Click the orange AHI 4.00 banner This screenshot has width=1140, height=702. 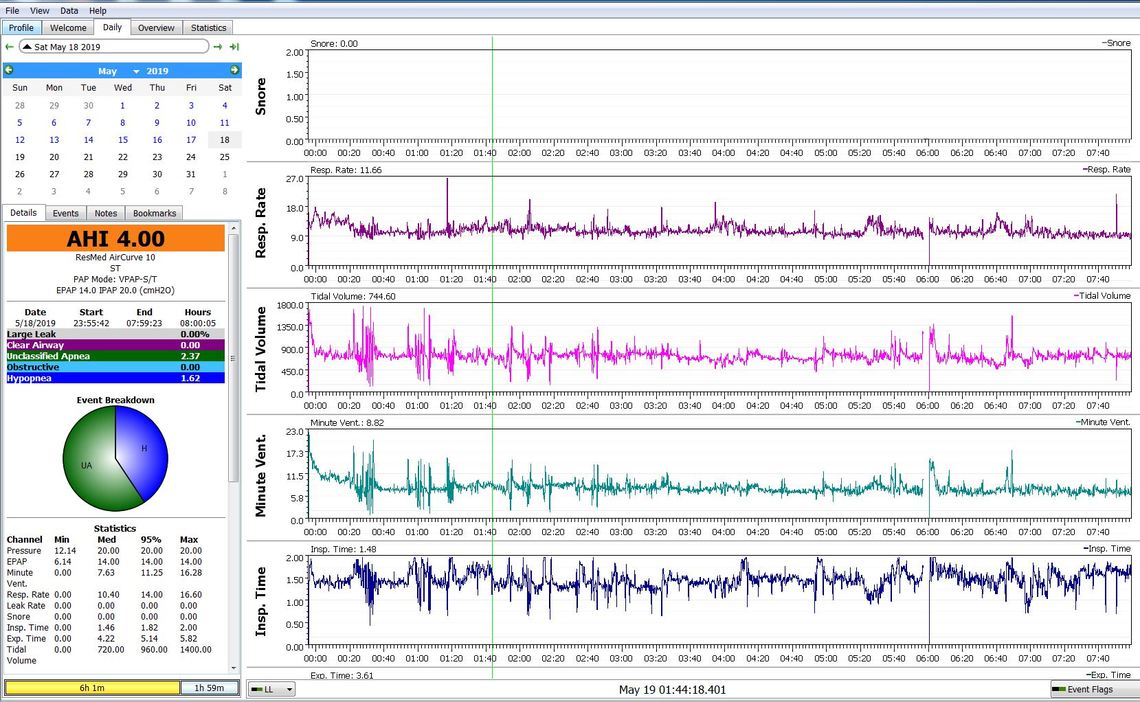point(116,238)
